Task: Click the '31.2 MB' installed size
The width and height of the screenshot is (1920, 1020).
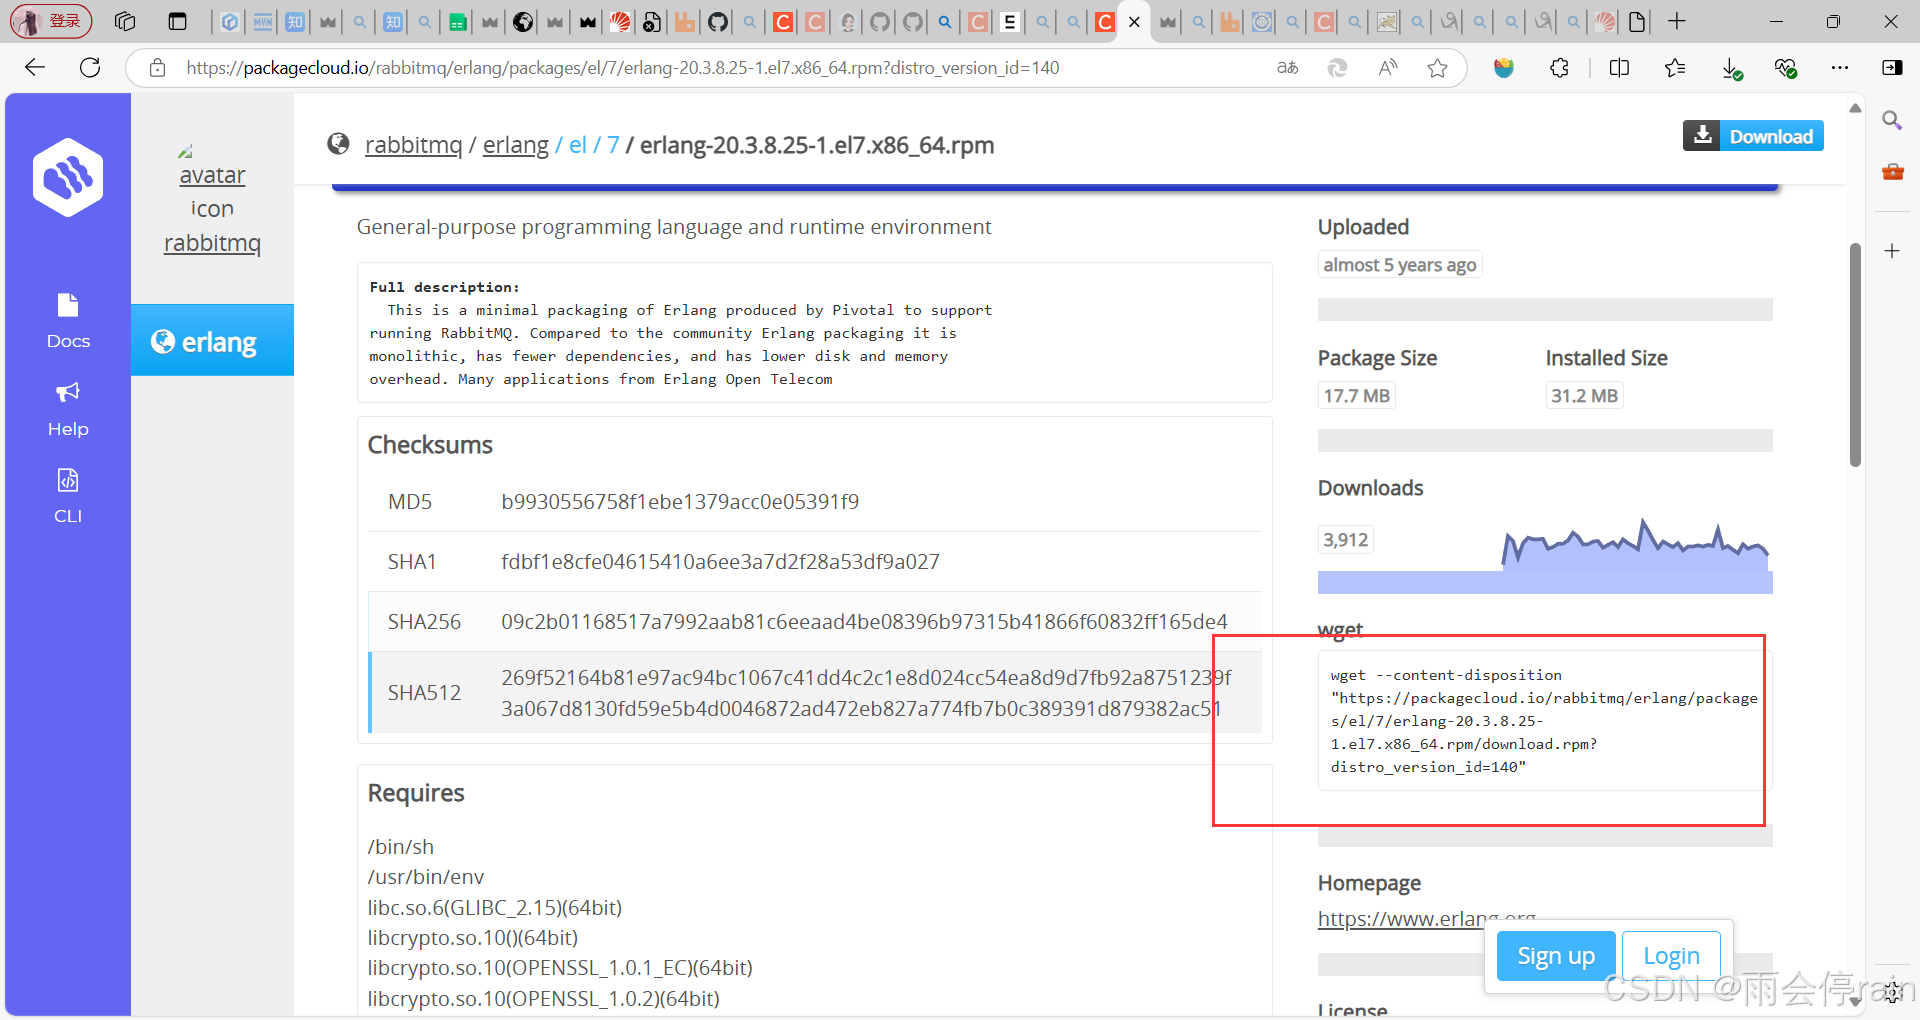Action: tap(1584, 396)
